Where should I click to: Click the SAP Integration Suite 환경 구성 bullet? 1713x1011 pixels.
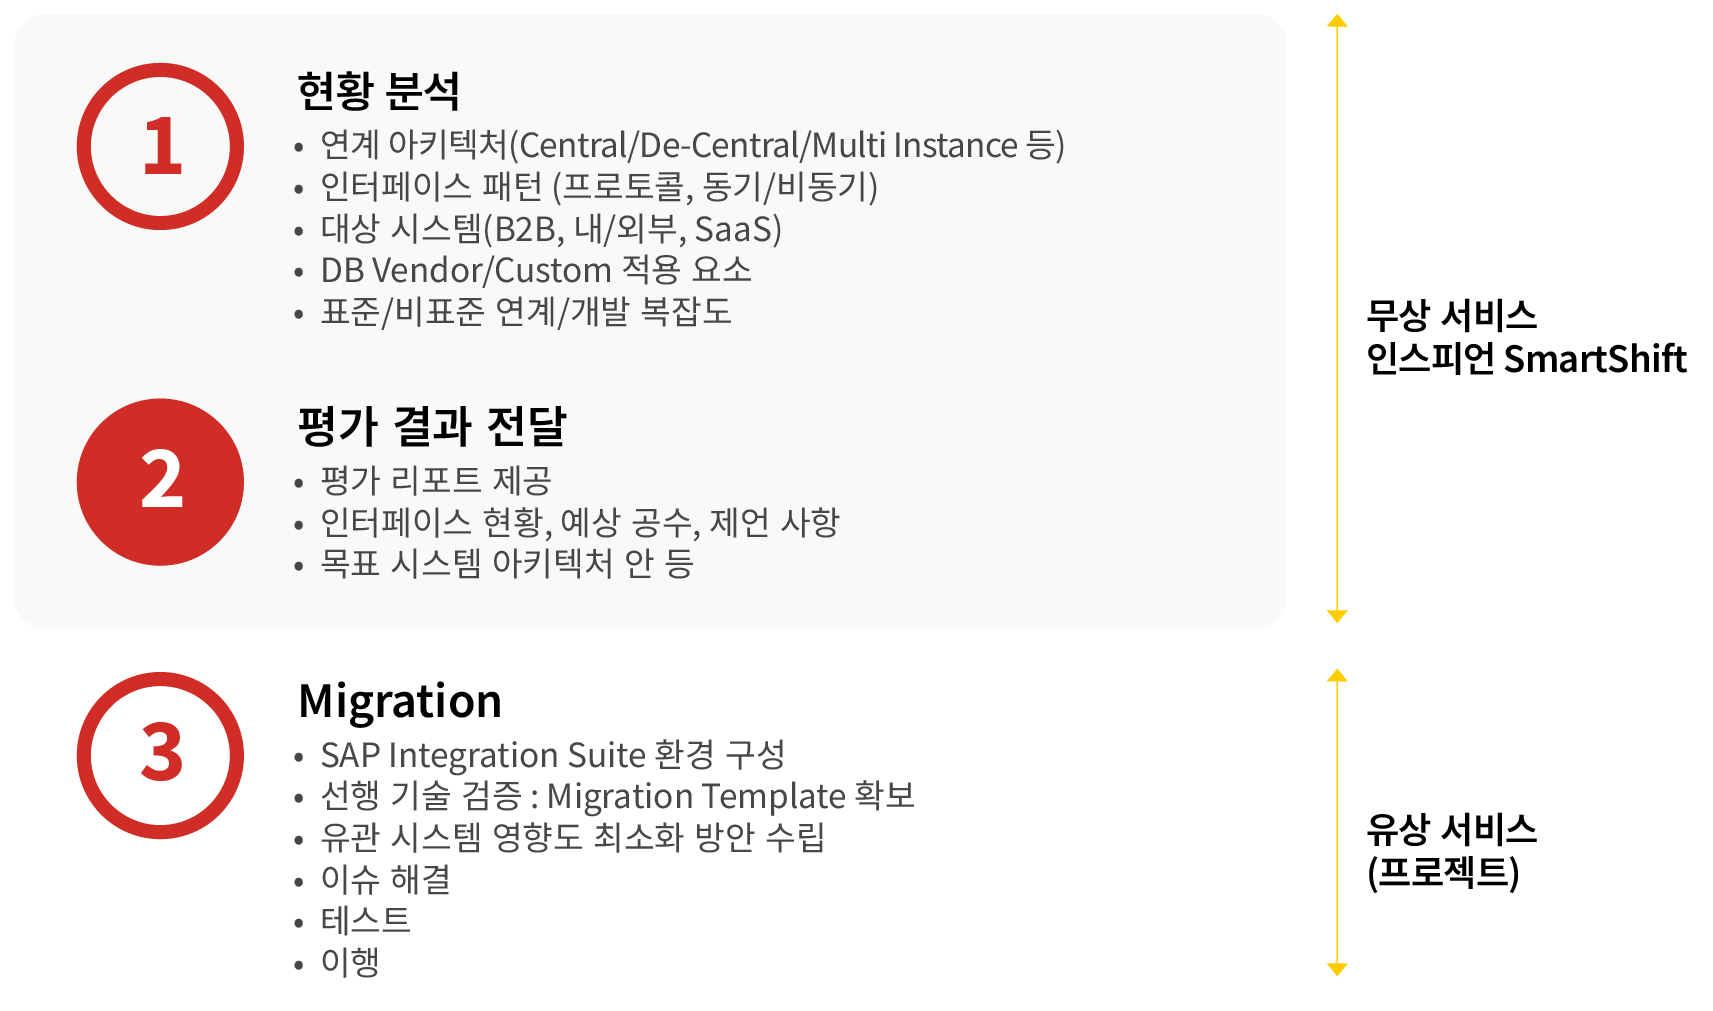pos(553,755)
